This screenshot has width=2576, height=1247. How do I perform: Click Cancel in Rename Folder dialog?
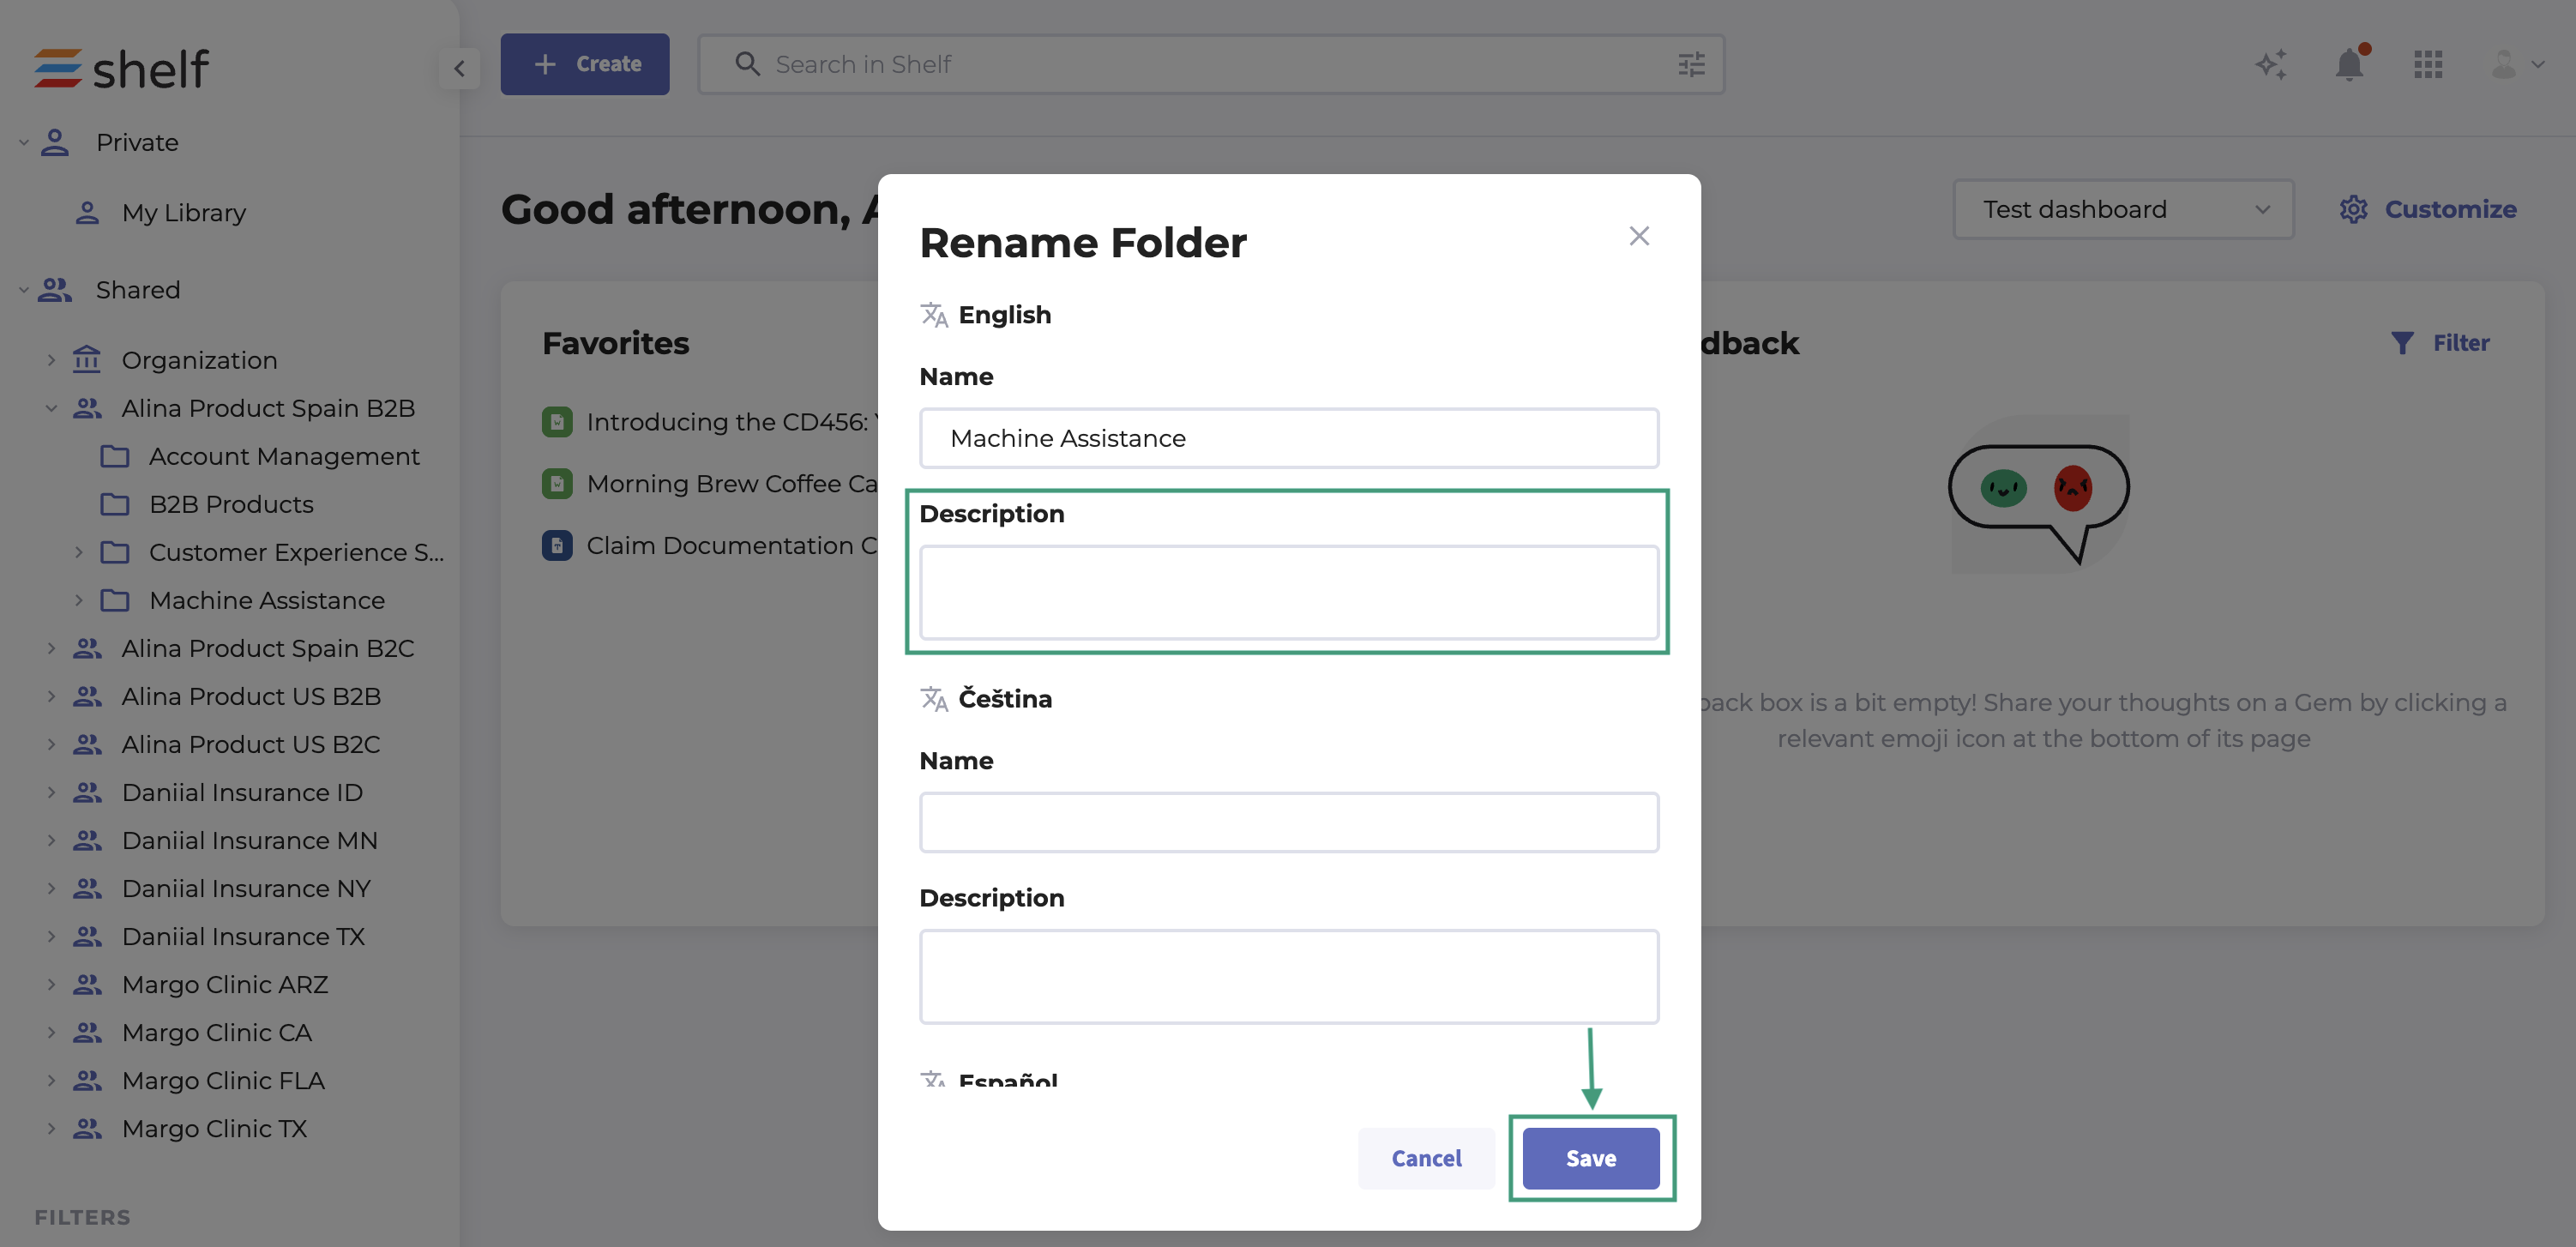[x=1426, y=1158]
